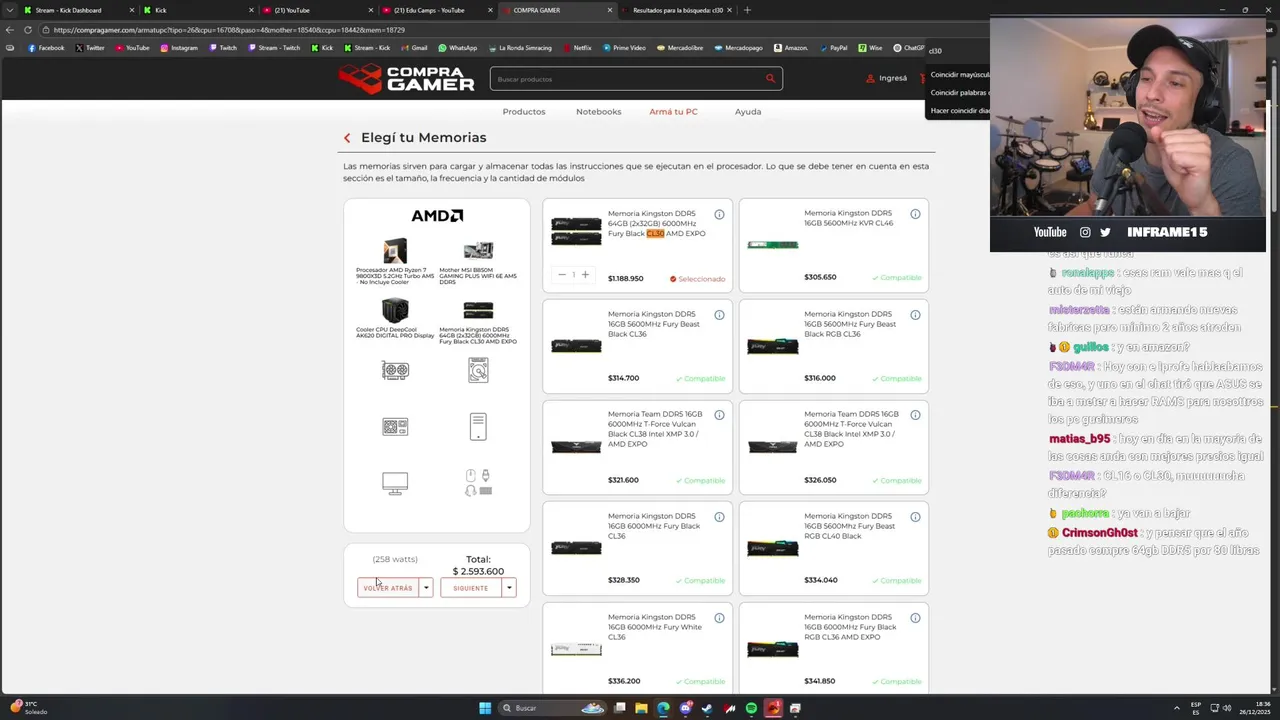This screenshot has height=720, width=1280.
Task: Open info icon for Kingston 16GB 5600MHz KVR CL46
Action: pos(915,214)
